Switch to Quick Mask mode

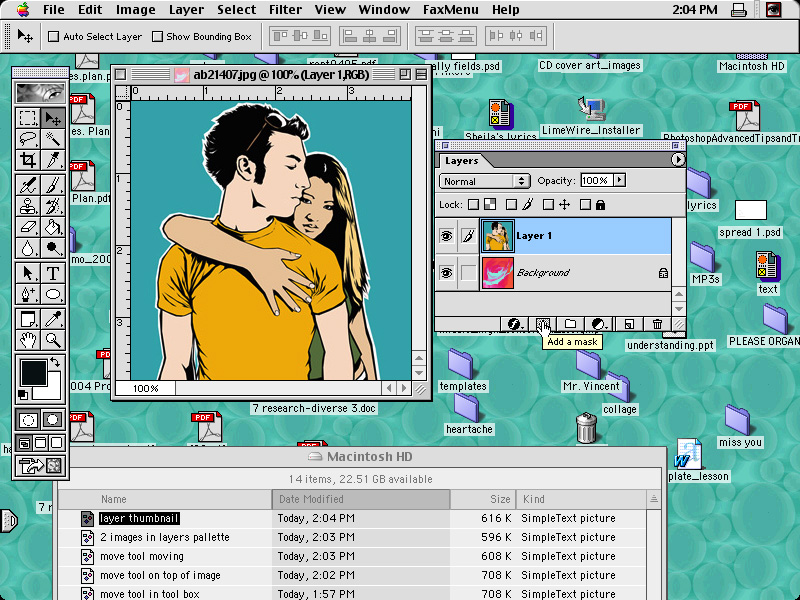(53, 420)
